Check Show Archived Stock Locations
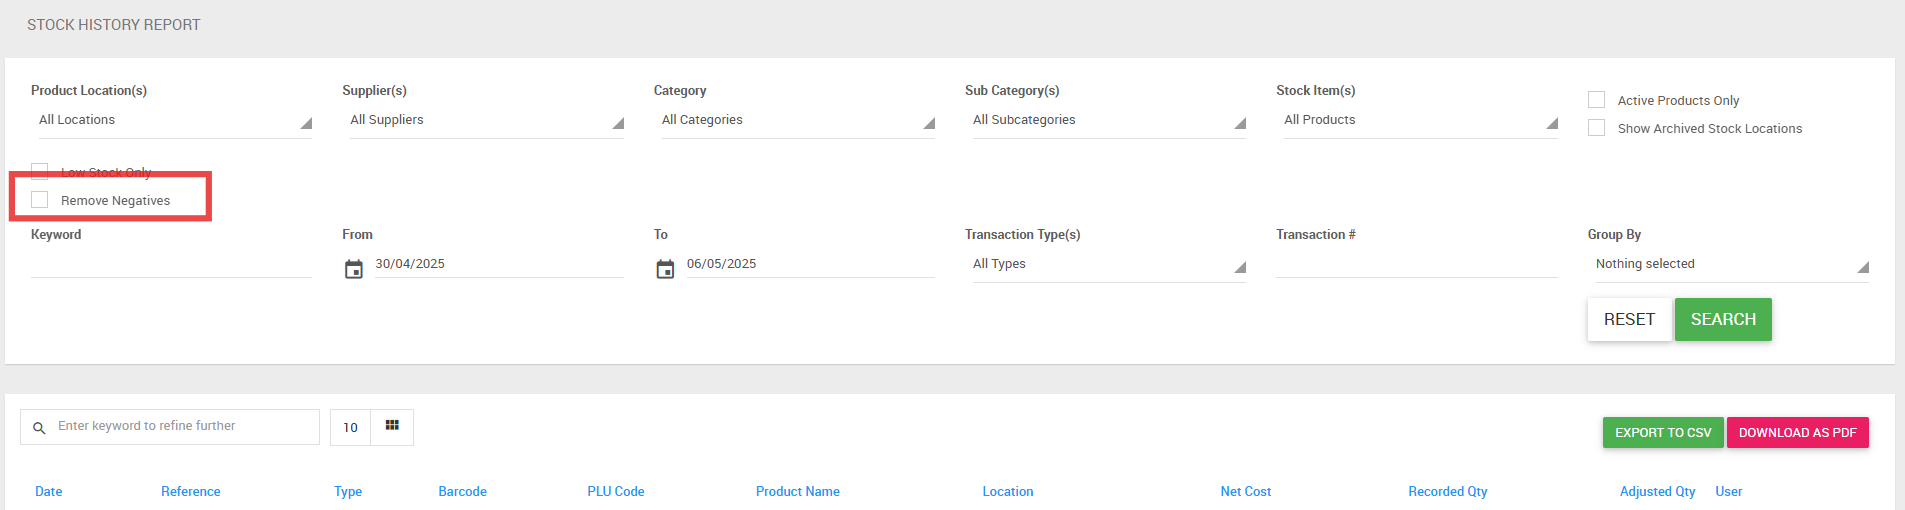Image resolution: width=1905 pixels, height=510 pixels. [1597, 128]
